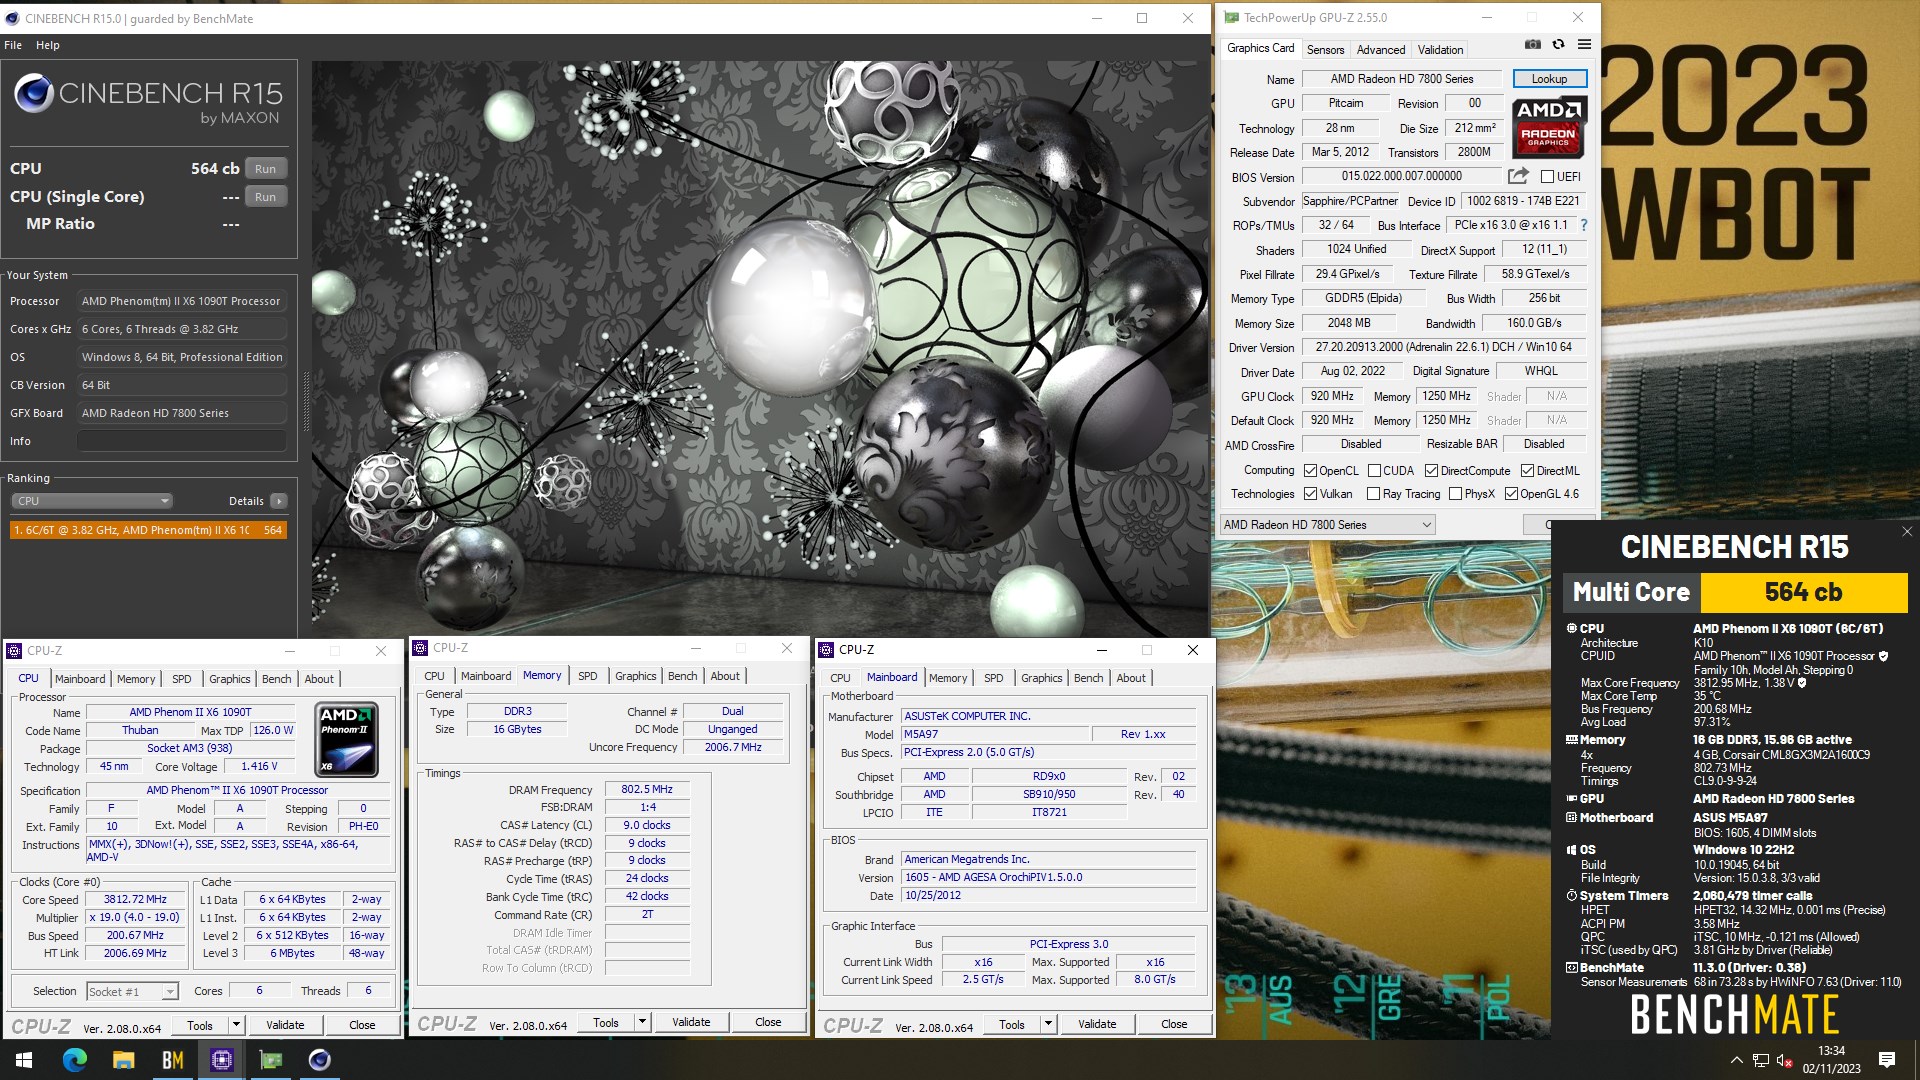Toggle the Vulkan checkbox
This screenshot has width=1920, height=1080.
tap(1310, 494)
